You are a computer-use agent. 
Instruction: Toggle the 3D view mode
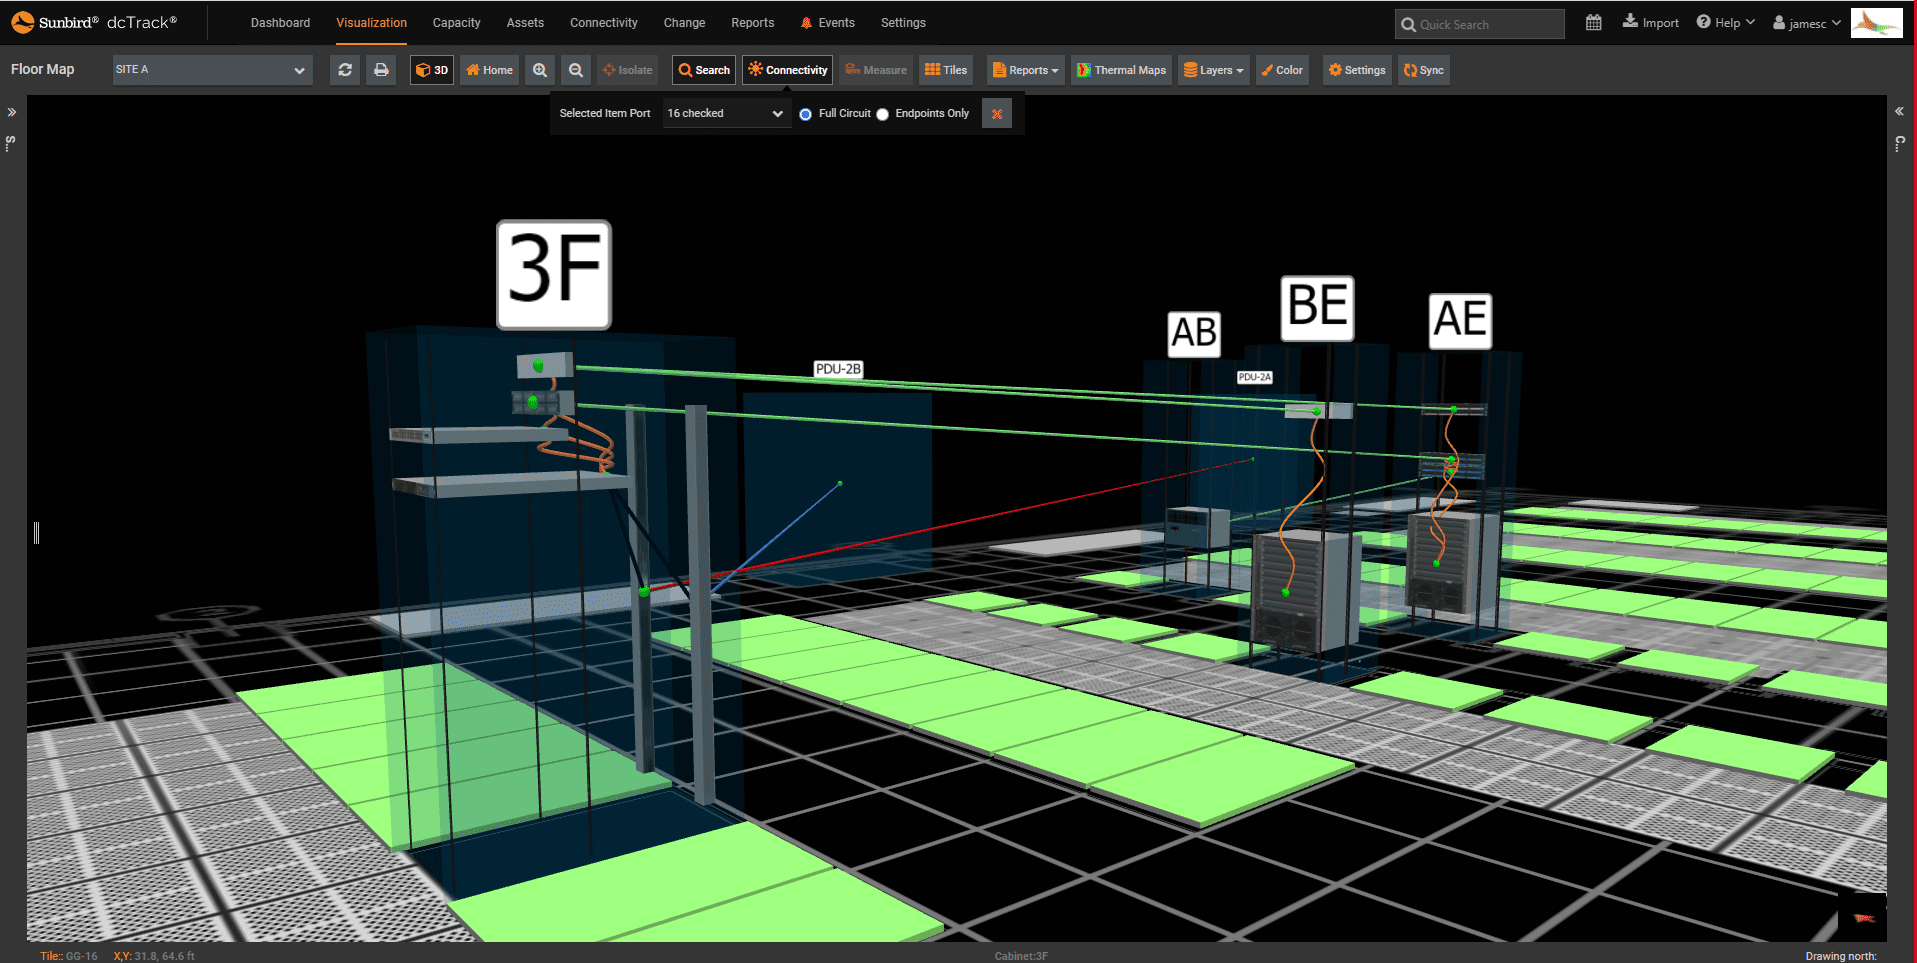431,70
